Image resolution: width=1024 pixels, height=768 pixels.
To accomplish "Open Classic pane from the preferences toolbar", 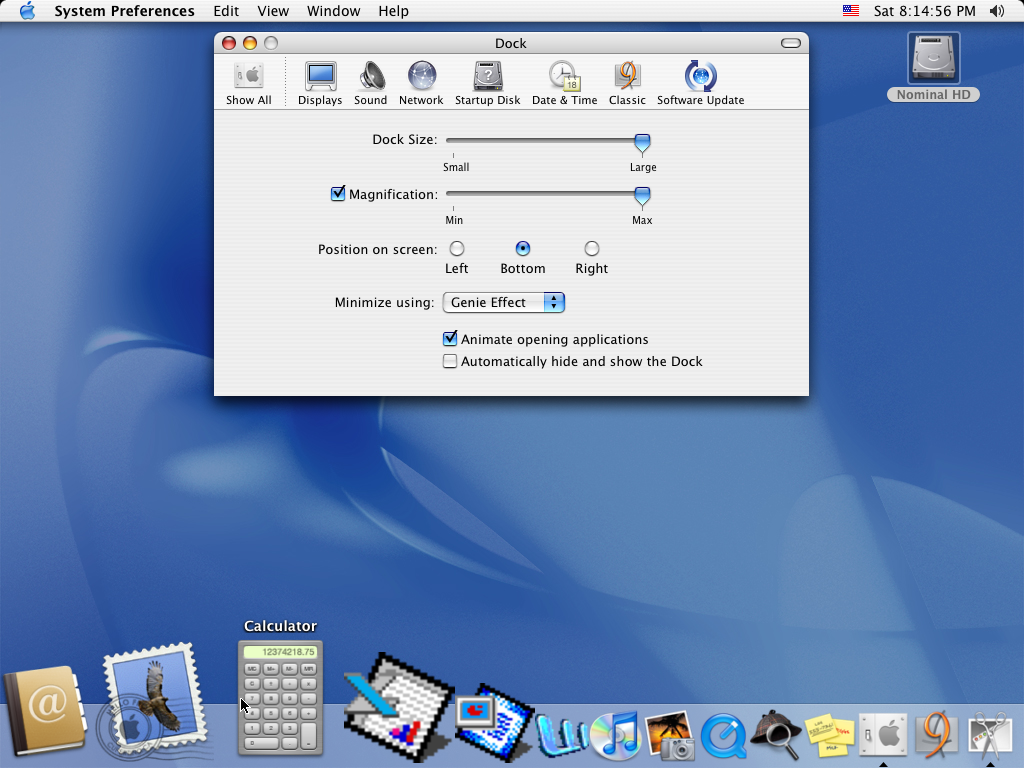I will [627, 83].
